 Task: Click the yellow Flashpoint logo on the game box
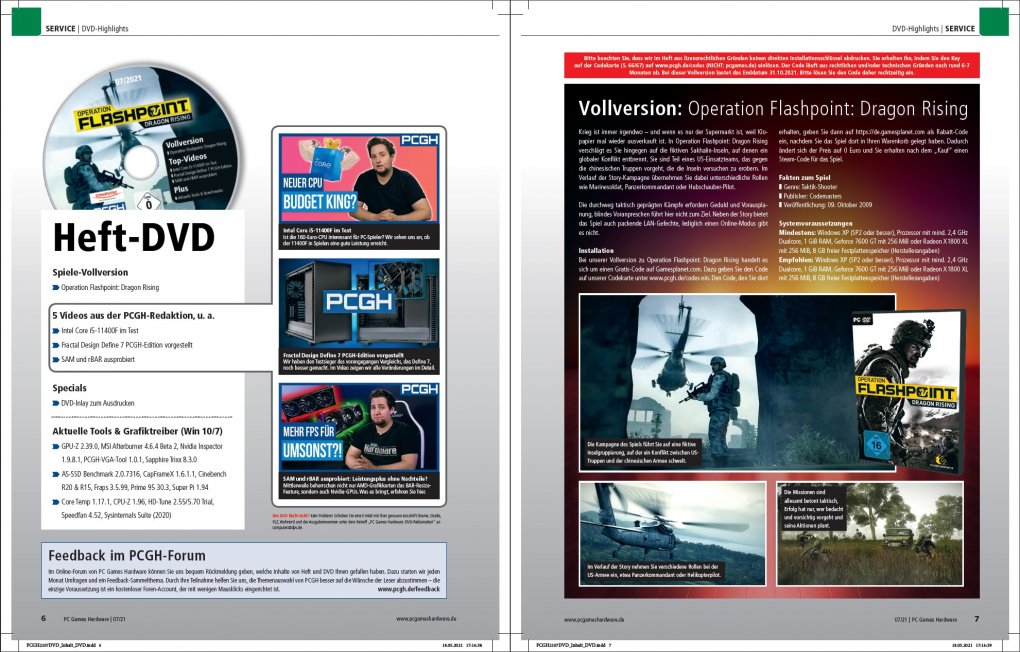pyautogui.click(x=906, y=390)
